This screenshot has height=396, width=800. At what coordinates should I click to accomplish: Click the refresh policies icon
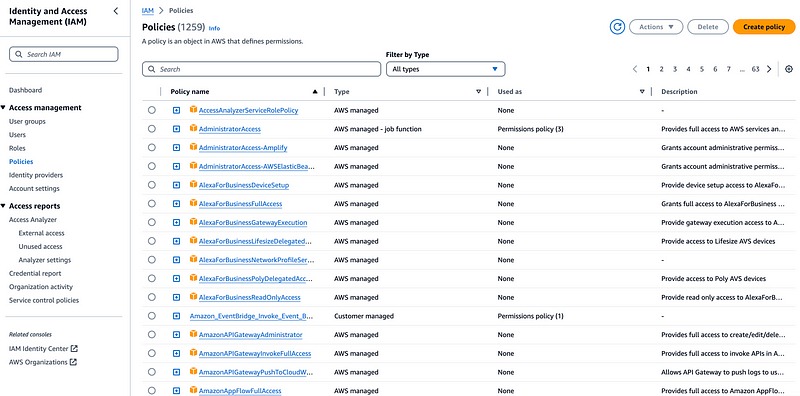click(x=617, y=27)
